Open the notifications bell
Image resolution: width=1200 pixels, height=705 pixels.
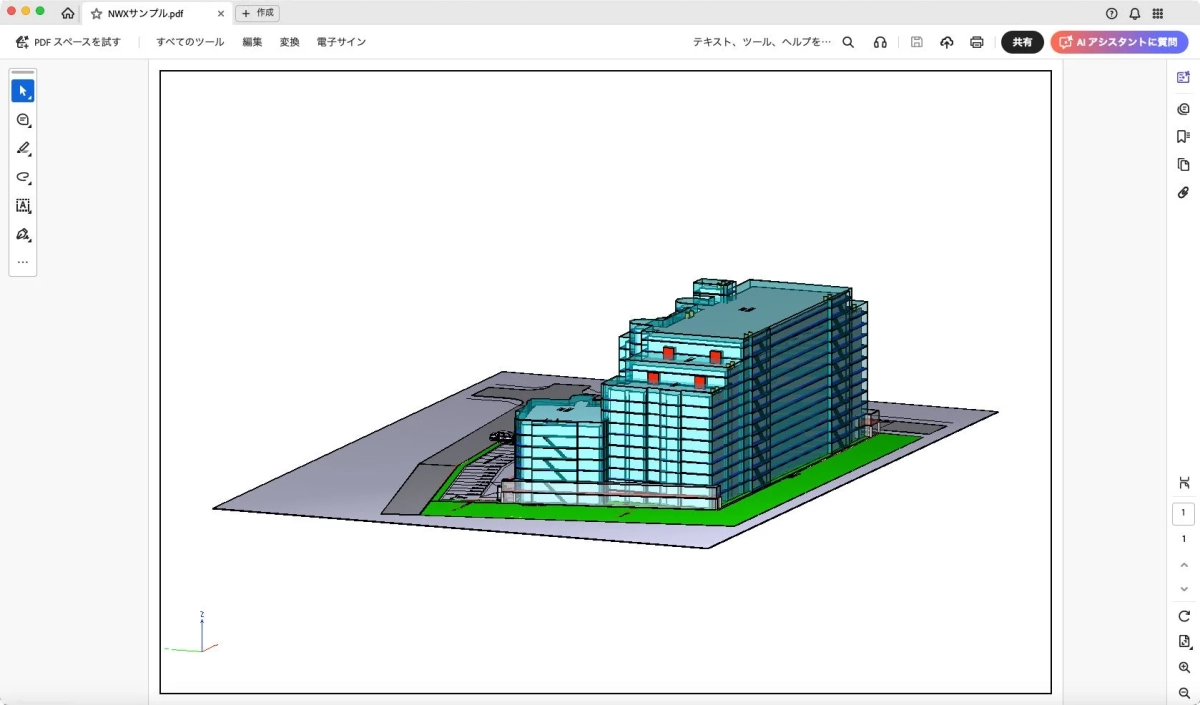1135,13
